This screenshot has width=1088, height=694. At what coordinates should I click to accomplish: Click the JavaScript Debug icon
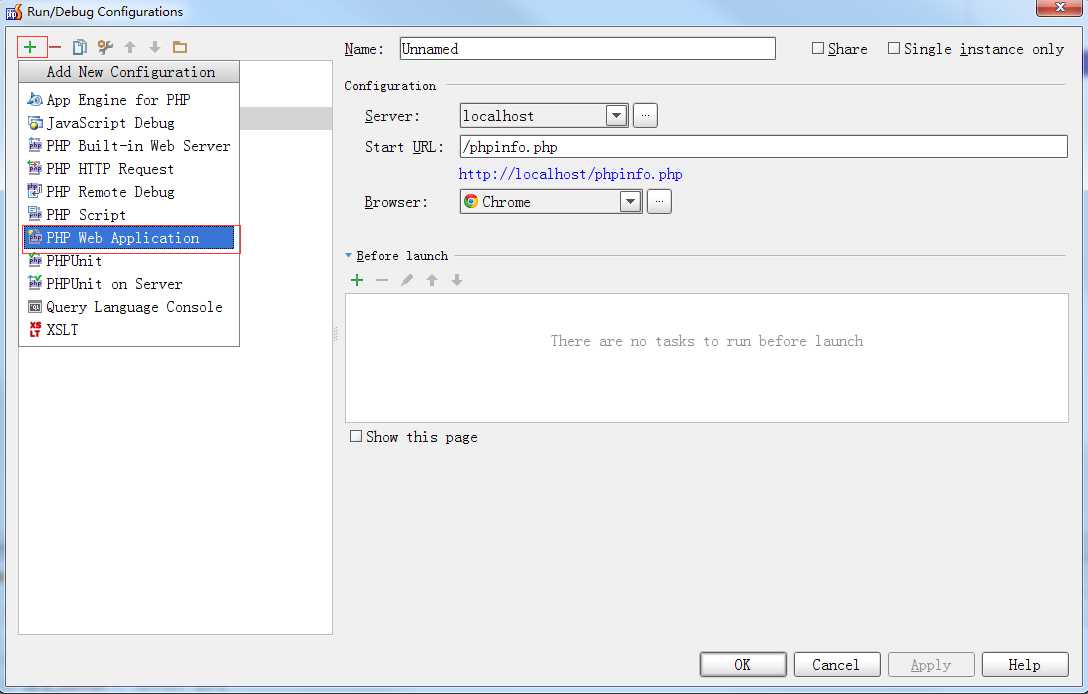[35, 123]
